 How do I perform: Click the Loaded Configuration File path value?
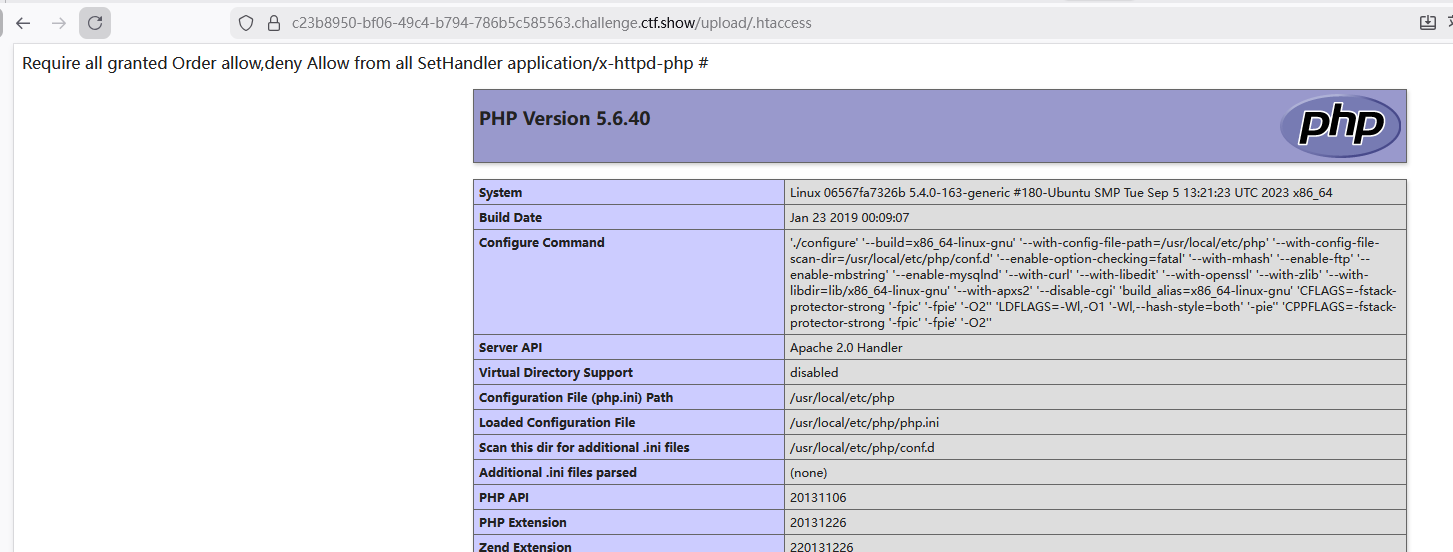[x=864, y=423]
